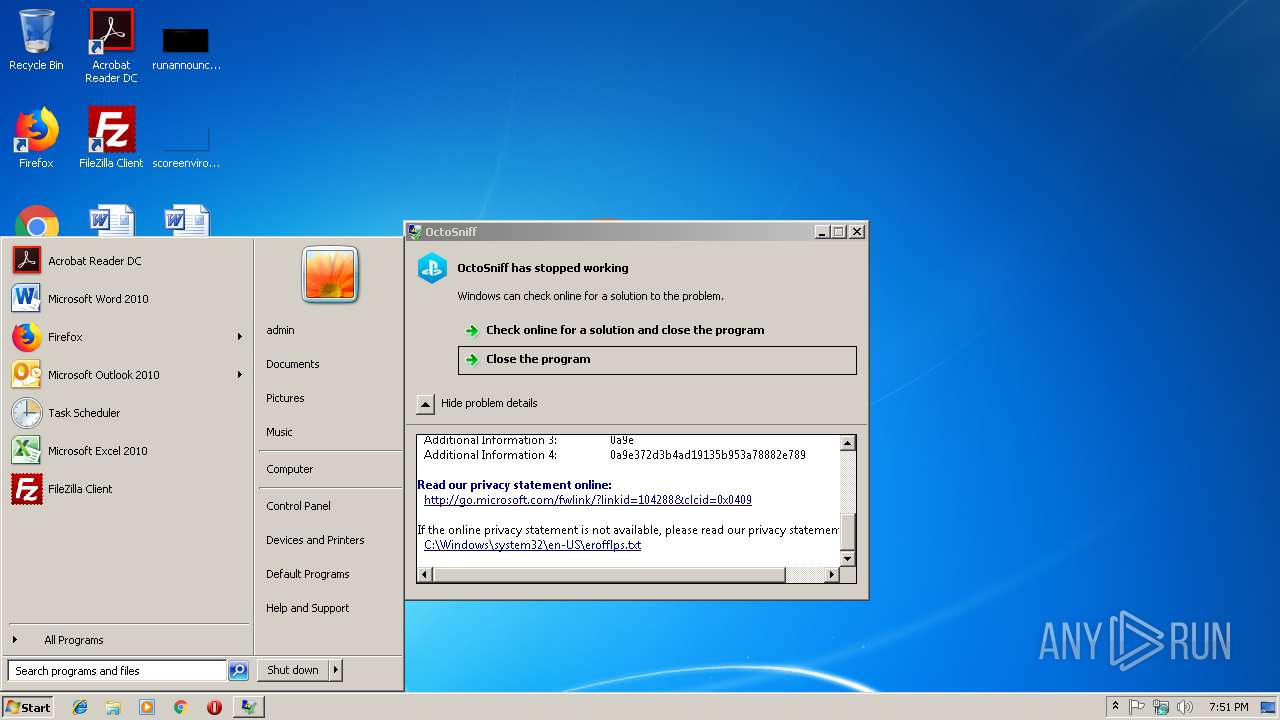Image resolution: width=1280 pixels, height=720 pixels.
Task: Launch Acrobat Reader DC from Start menu
Action: [127, 261]
